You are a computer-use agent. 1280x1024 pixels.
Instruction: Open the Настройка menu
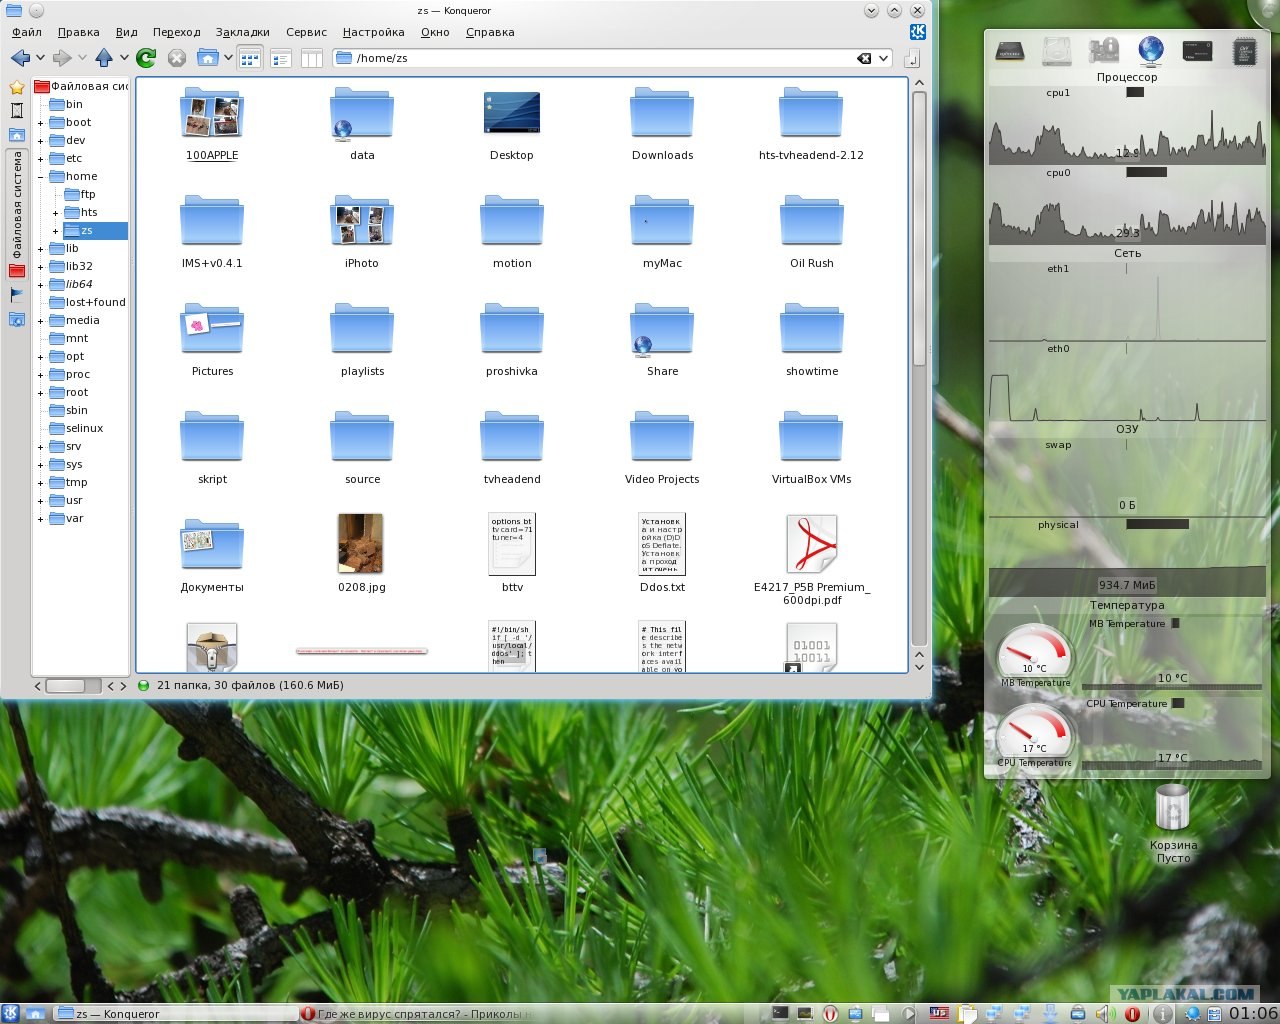point(373,32)
